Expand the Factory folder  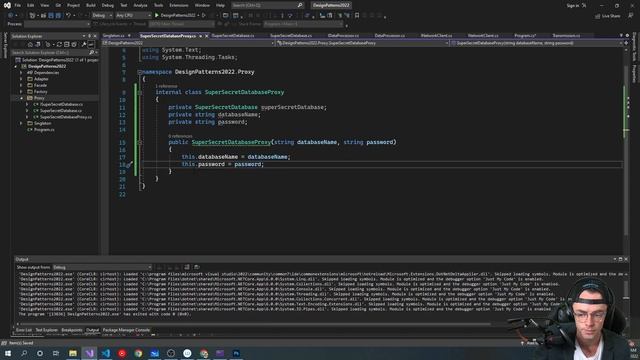(21, 92)
